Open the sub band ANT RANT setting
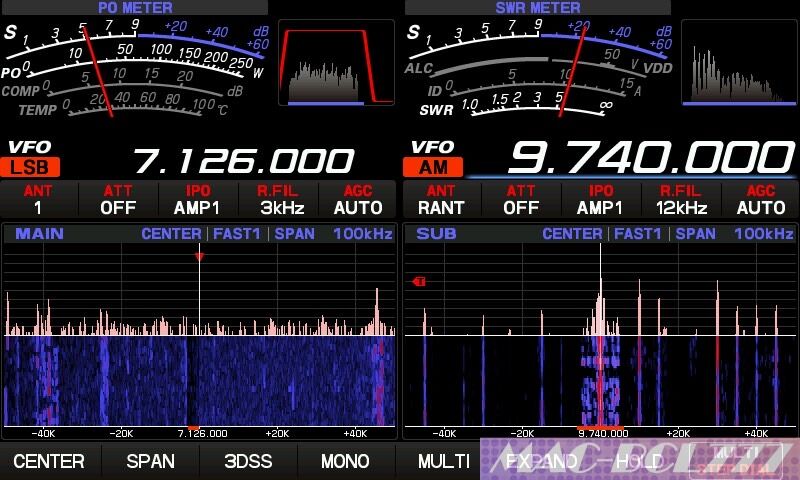 (441, 199)
